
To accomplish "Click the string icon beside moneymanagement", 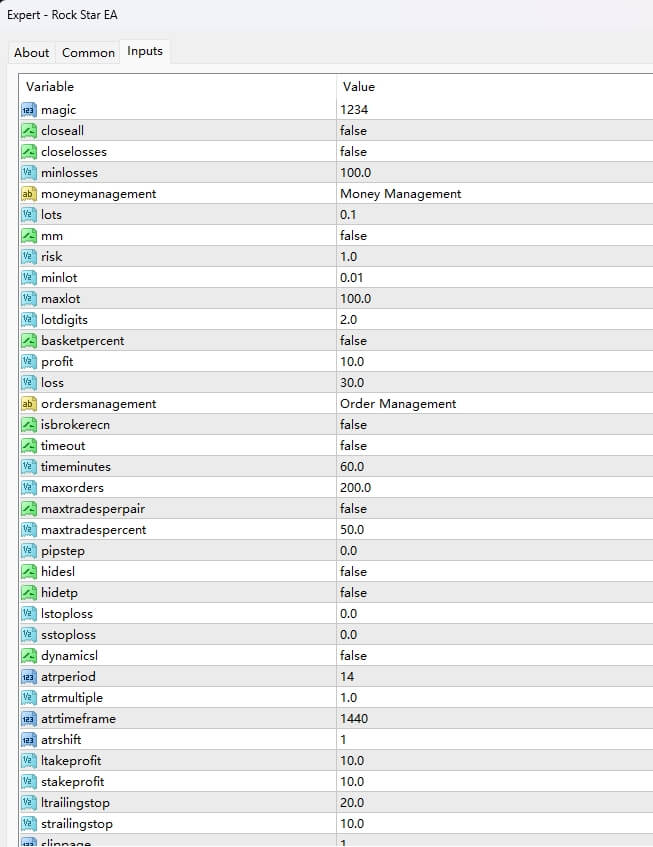I will point(29,194).
